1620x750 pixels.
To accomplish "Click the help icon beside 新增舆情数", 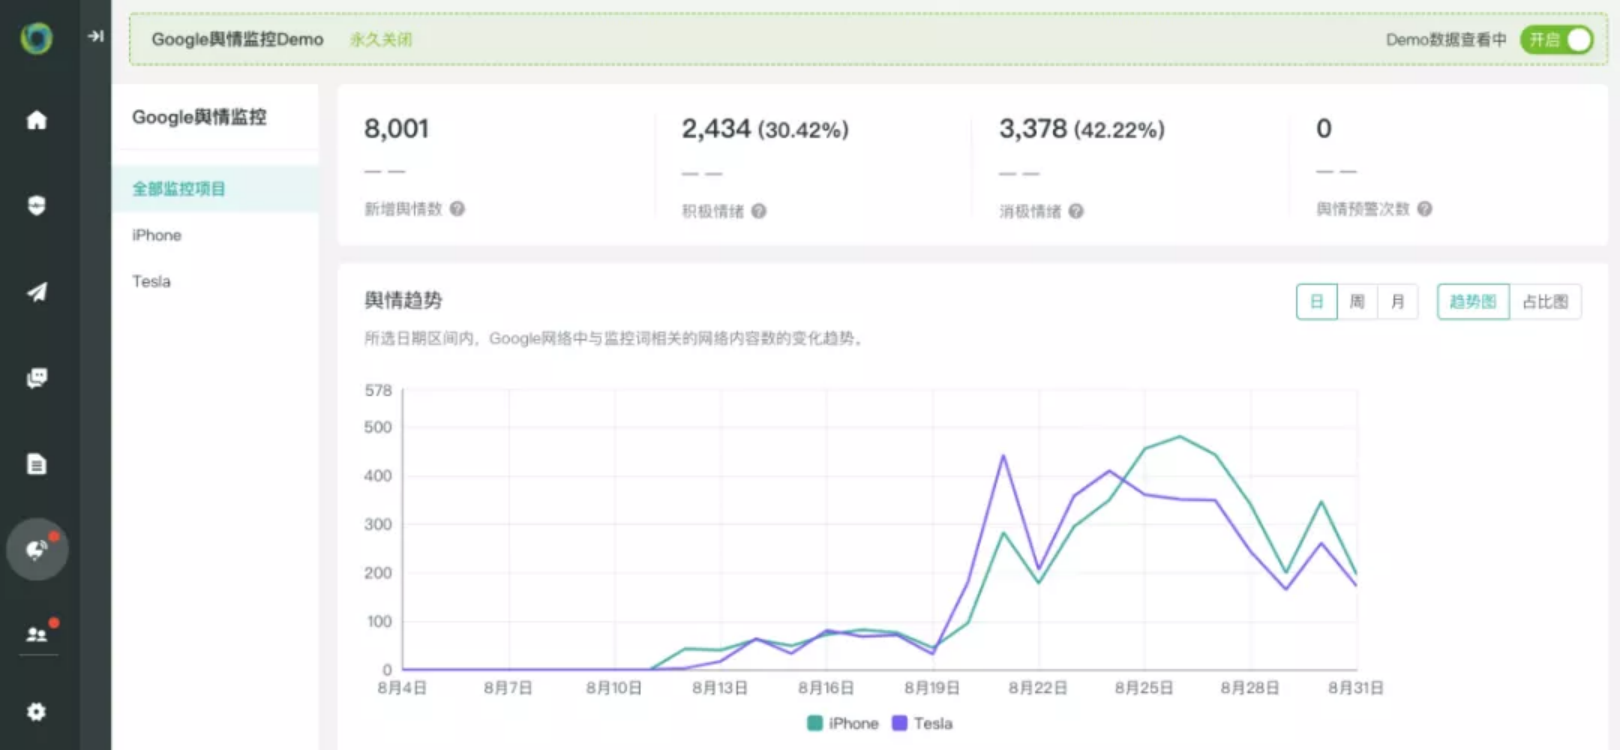I will point(457,209).
